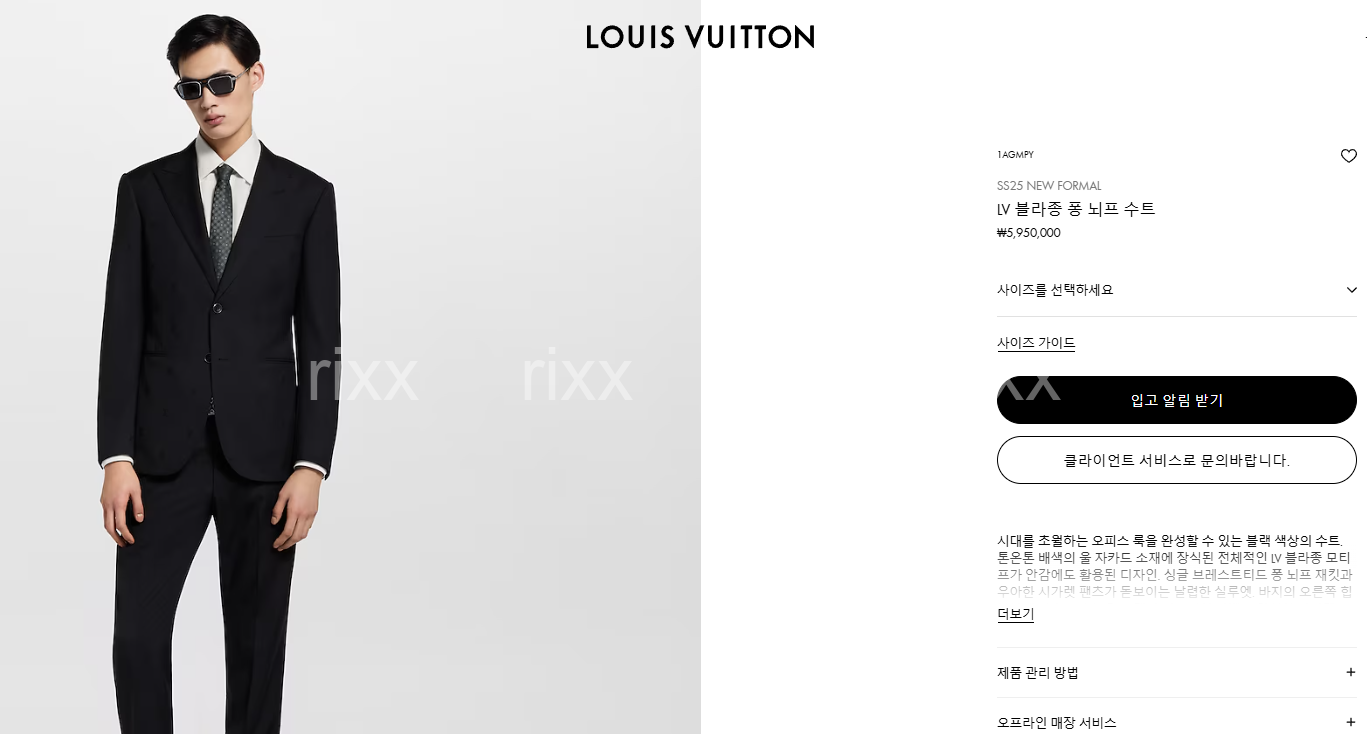Screen dimensions: 1367x734
Task: Click the SS25 NEW FORMAL collection label
Action: pos(1049,186)
